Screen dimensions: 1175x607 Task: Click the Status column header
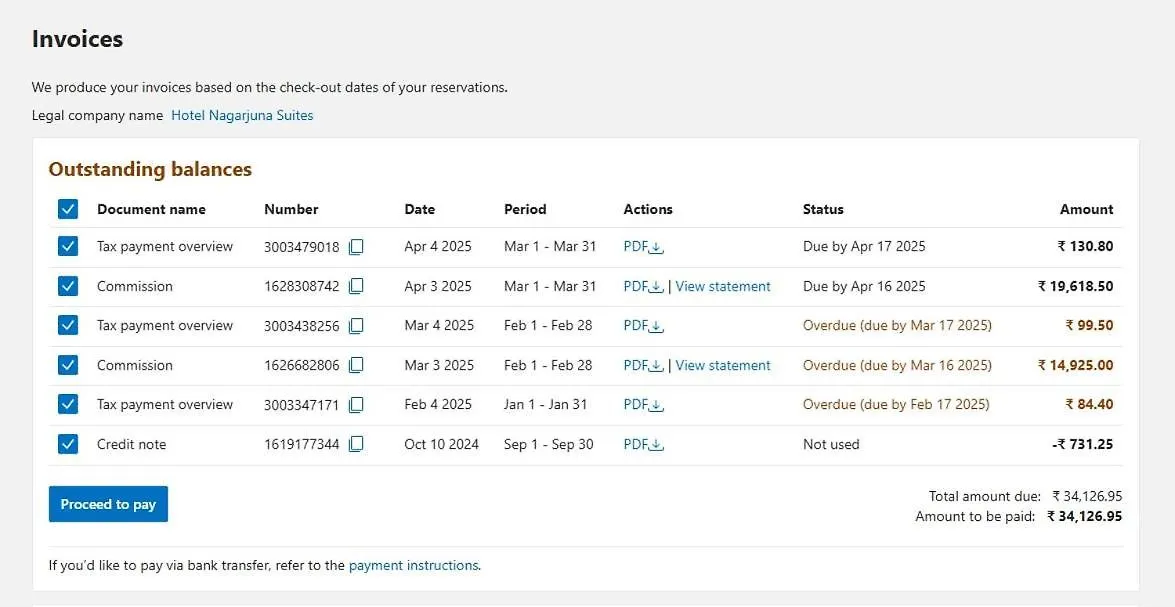click(823, 210)
